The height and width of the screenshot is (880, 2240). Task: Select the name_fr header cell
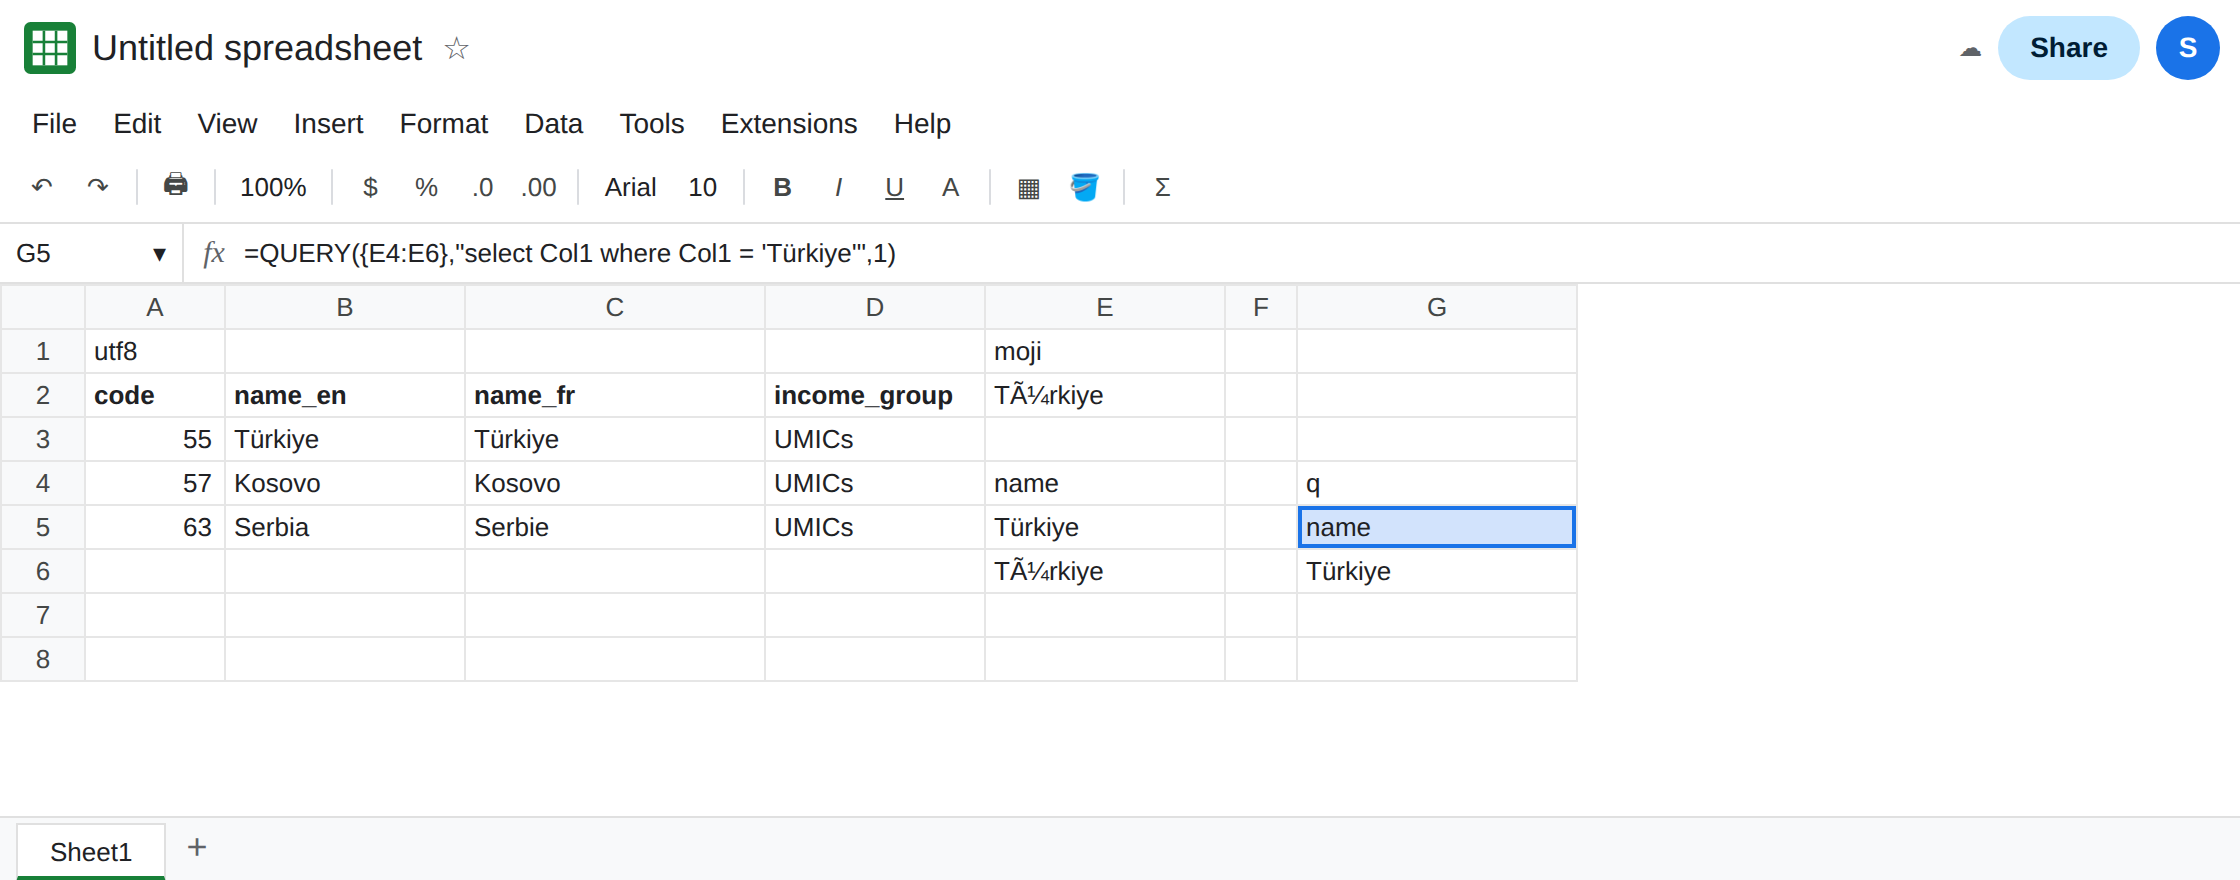(x=615, y=395)
